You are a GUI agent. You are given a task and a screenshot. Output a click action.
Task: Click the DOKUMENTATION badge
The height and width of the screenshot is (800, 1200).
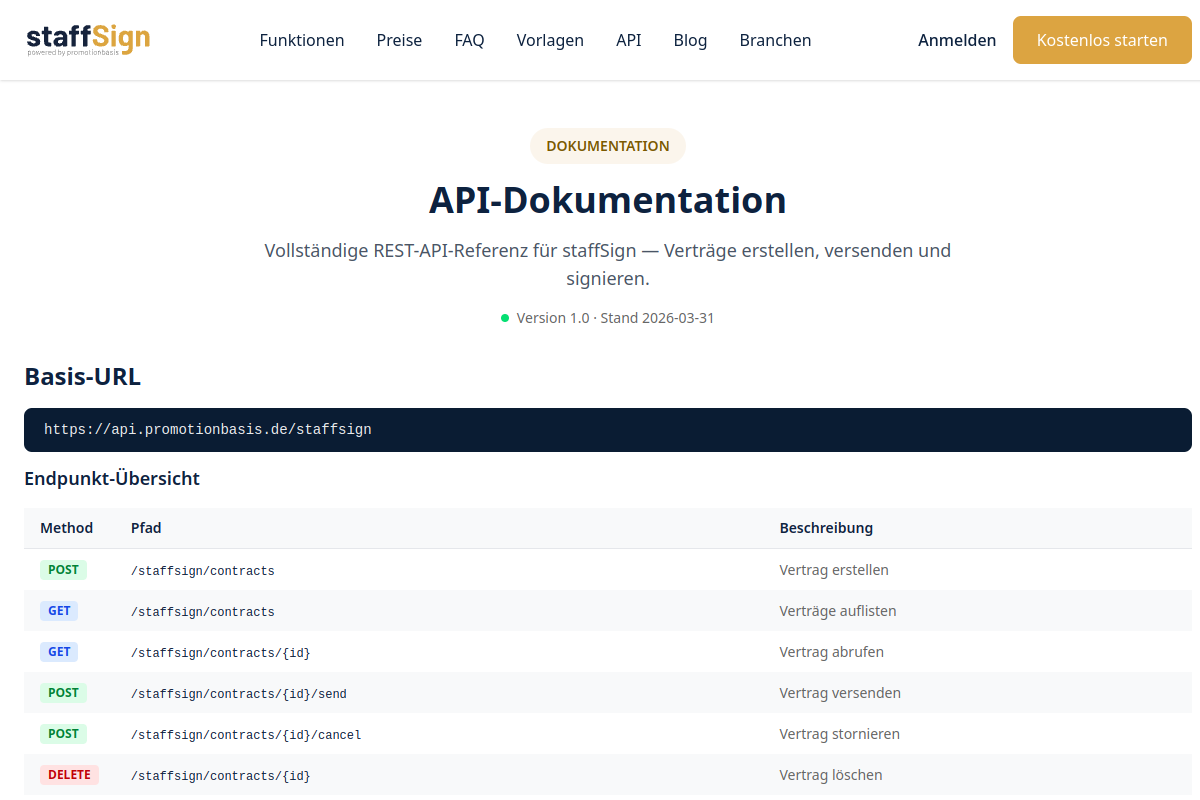pos(608,146)
